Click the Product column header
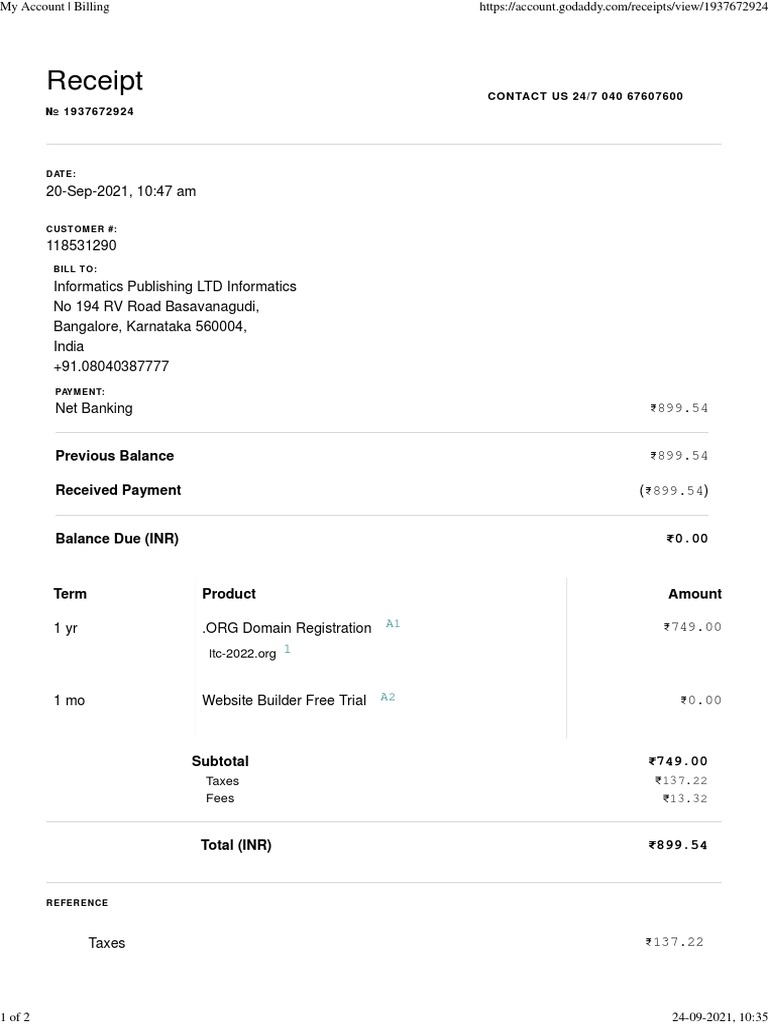Viewport: 768px width, 1024px height. (x=229, y=593)
